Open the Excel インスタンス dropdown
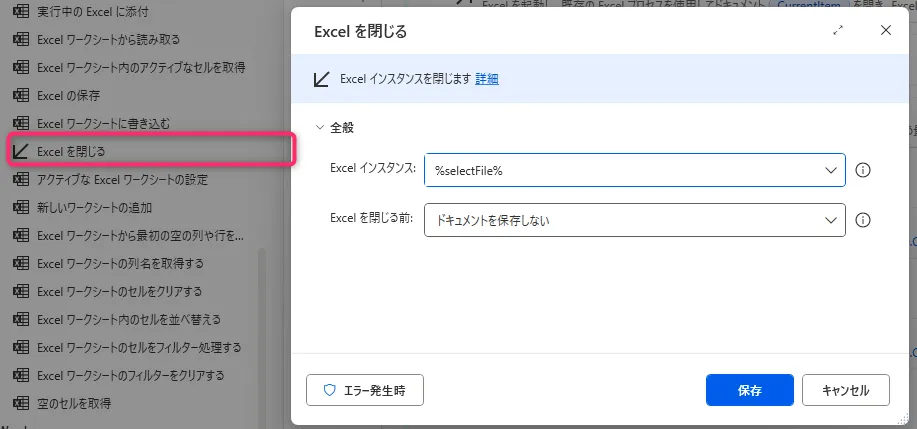This screenshot has width=917, height=429. click(x=635, y=170)
